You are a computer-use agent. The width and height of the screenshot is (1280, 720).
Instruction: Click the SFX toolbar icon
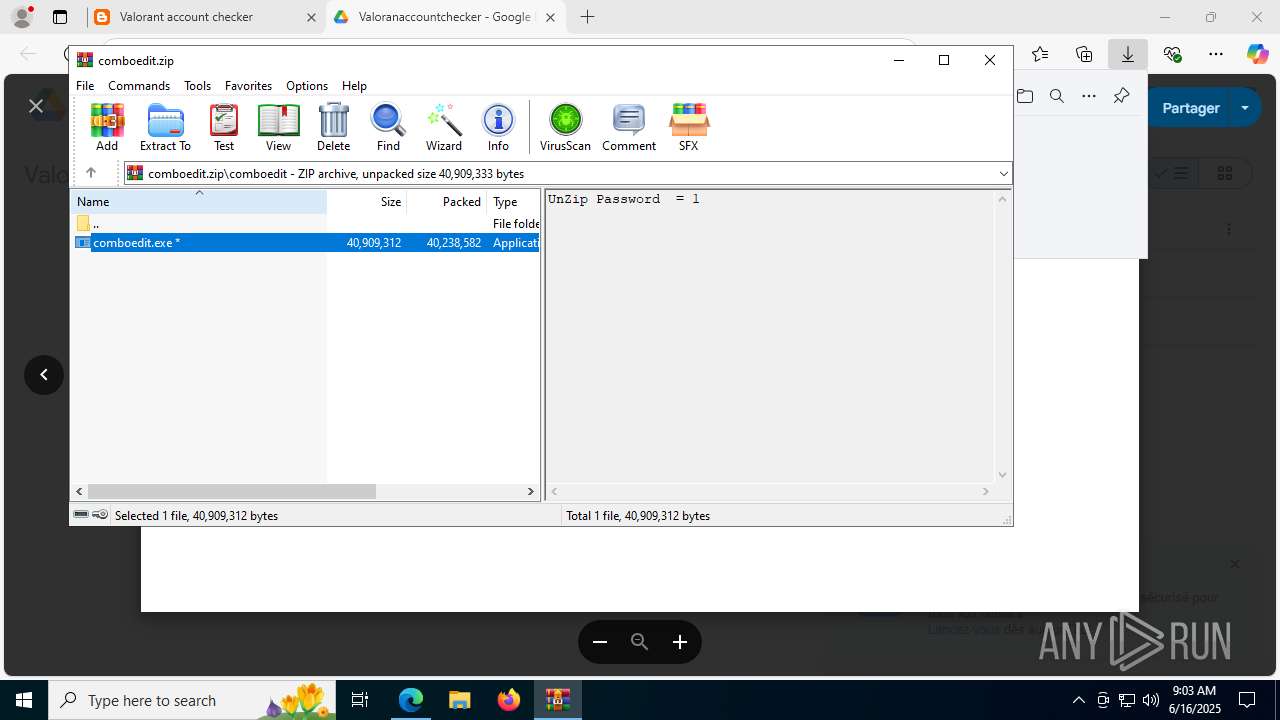click(x=688, y=127)
